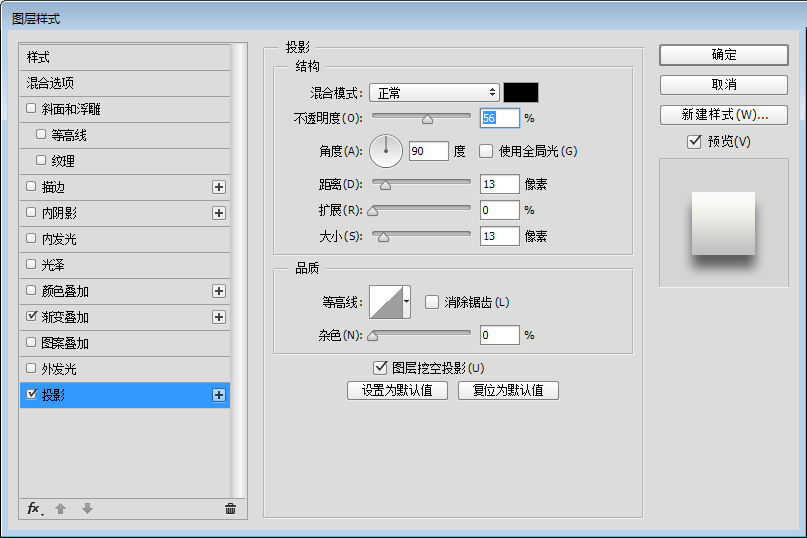Open the black shadow color swatch
Screen dimensions: 807x538
(521, 93)
